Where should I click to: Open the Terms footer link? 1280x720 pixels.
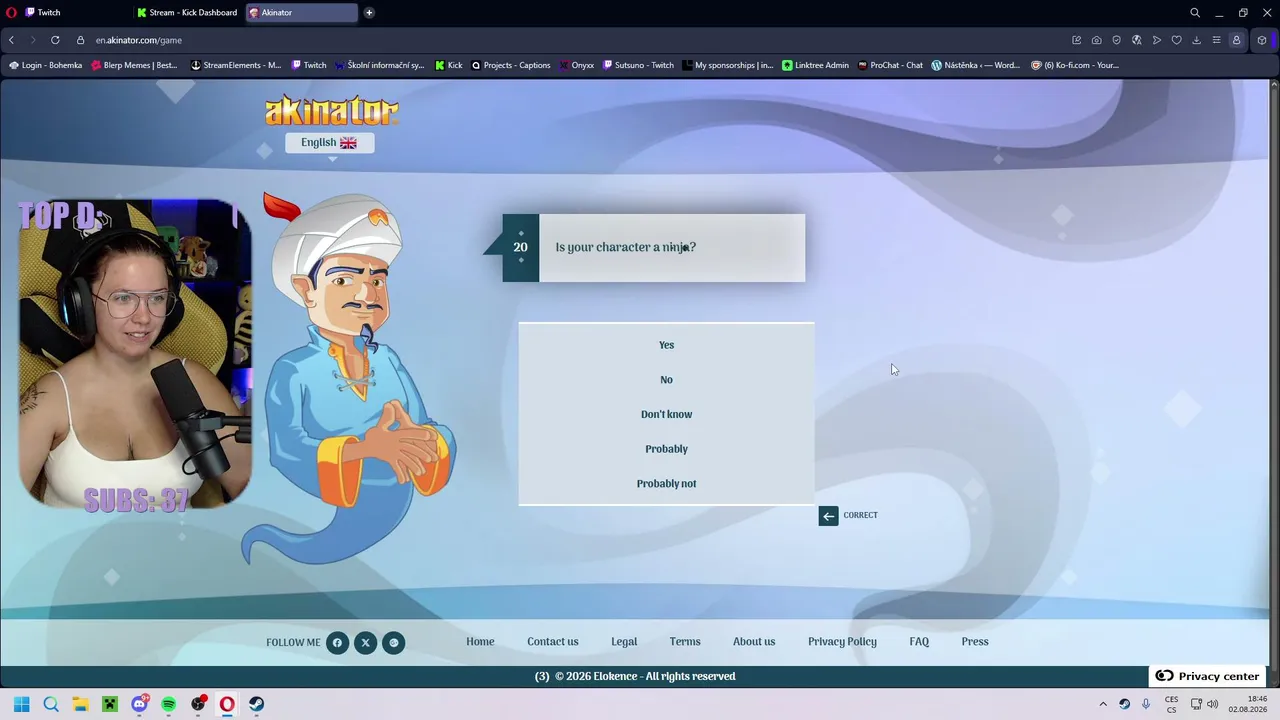pyautogui.click(x=685, y=642)
